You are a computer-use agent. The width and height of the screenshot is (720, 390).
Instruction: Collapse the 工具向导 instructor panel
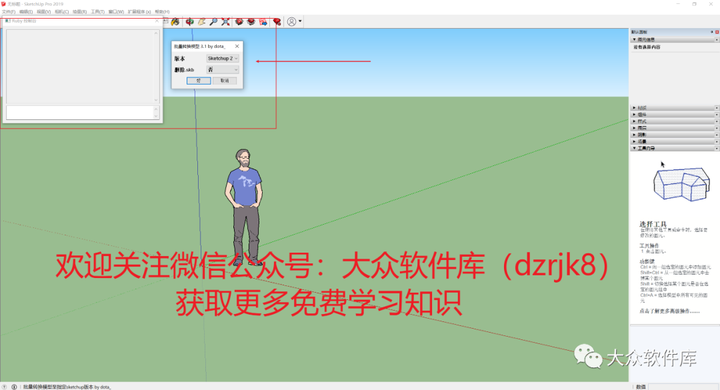click(x=674, y=148)
